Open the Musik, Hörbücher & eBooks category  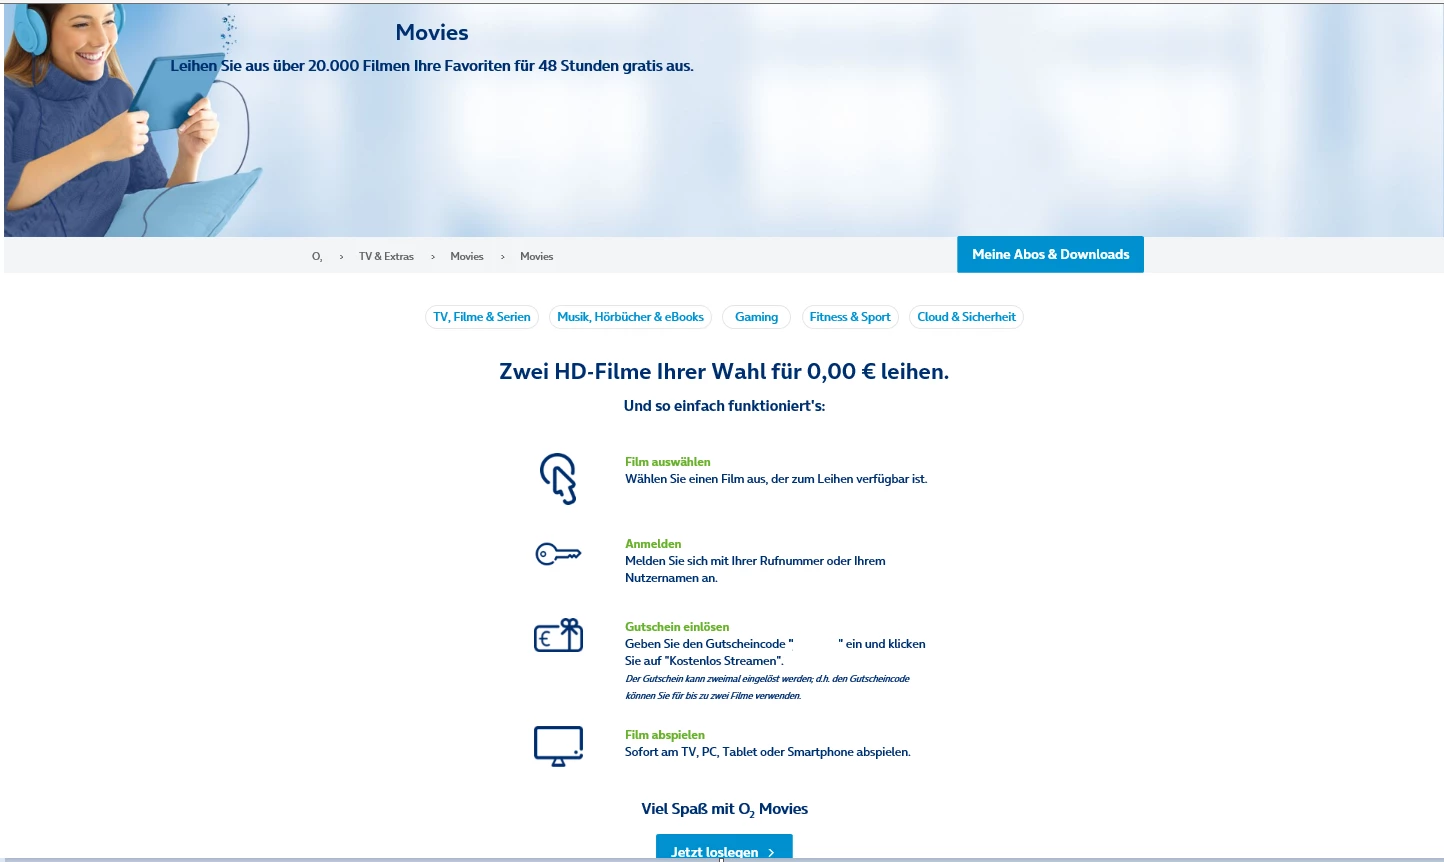pos(630,317)
